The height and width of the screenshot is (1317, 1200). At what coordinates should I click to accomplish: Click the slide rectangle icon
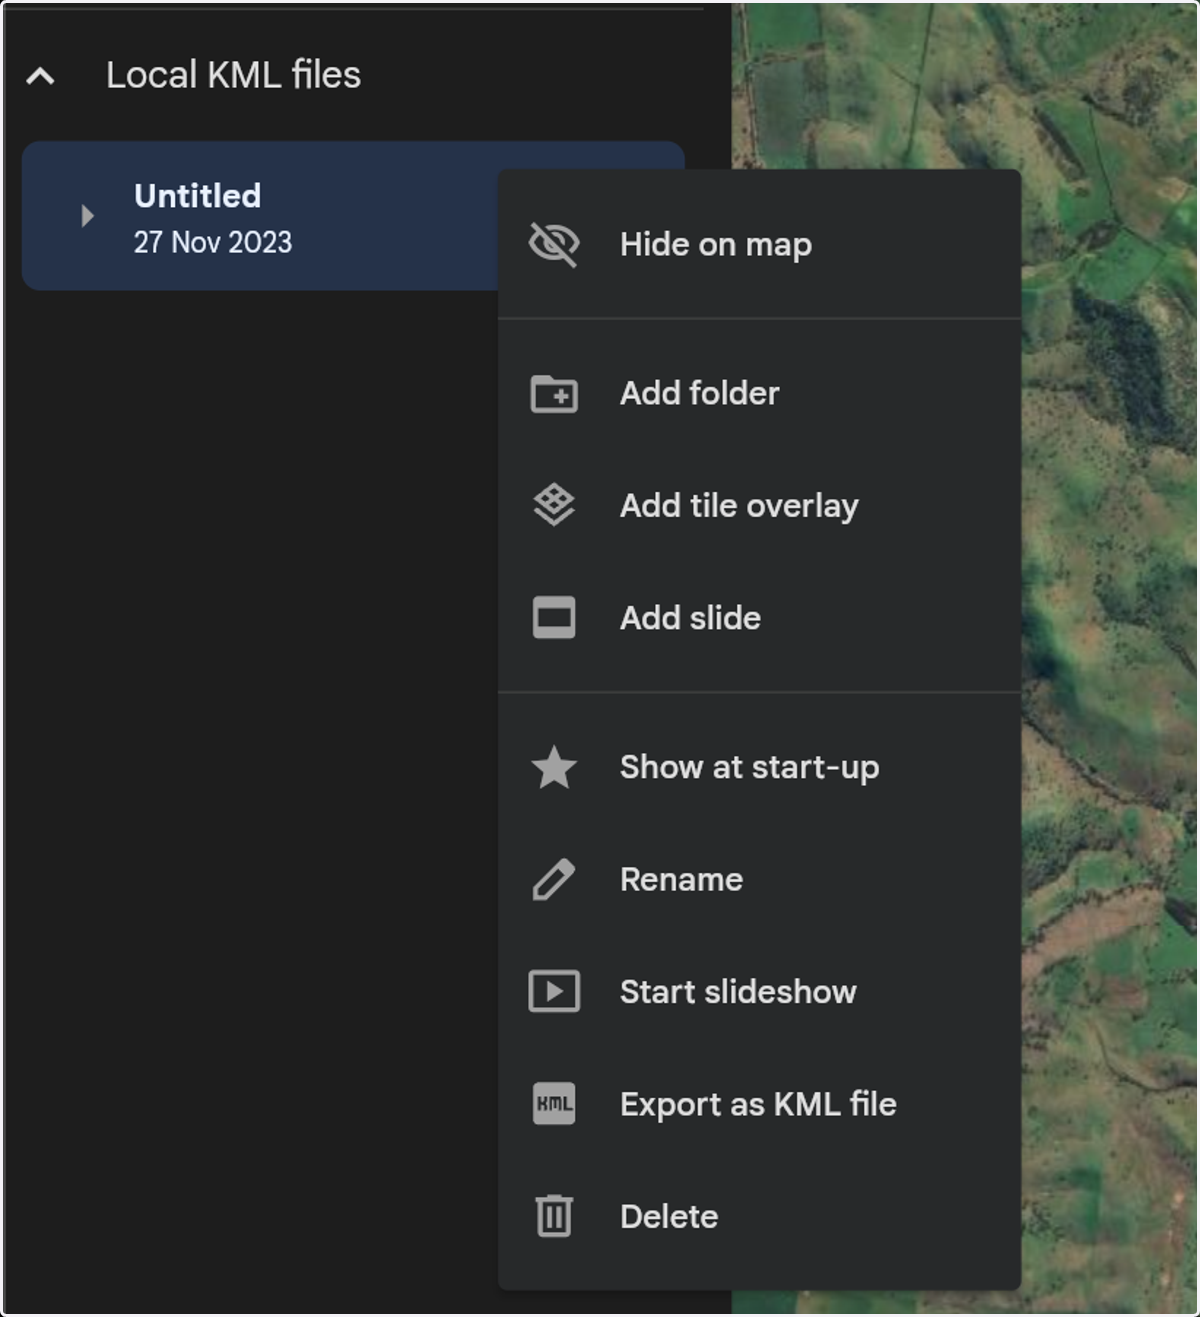(x=554, y=617)
